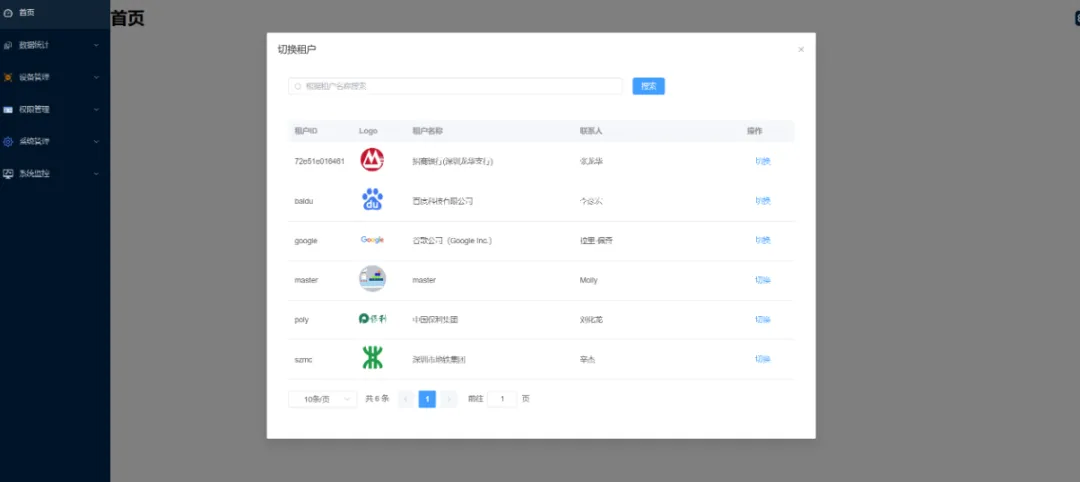
Task: Click the 设备管理 device icon in sidebar
Action: pyautogui.click(x=8, y=77)
